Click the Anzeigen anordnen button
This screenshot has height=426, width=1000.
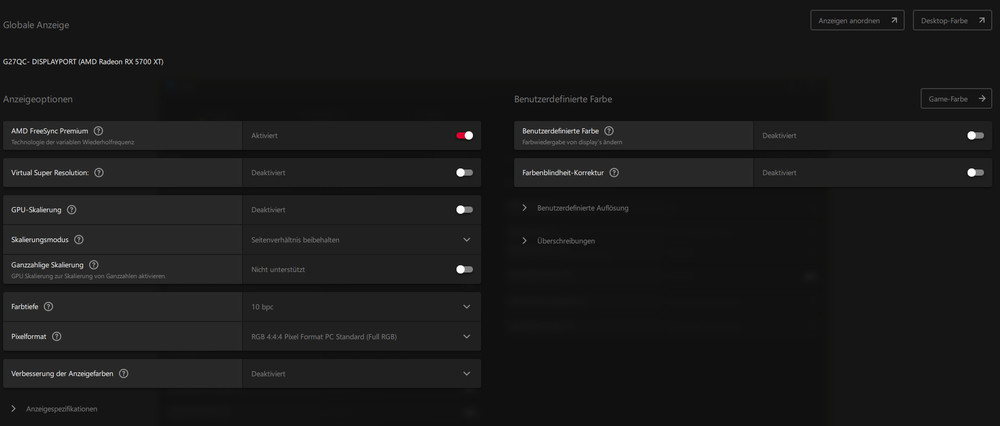click(857, 20)
